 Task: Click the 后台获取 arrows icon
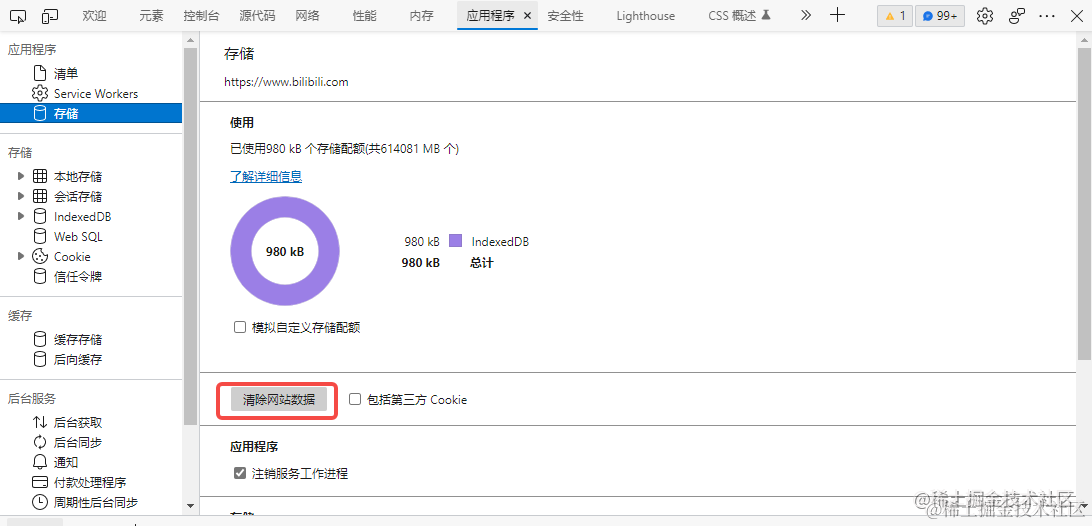(40, 422)
